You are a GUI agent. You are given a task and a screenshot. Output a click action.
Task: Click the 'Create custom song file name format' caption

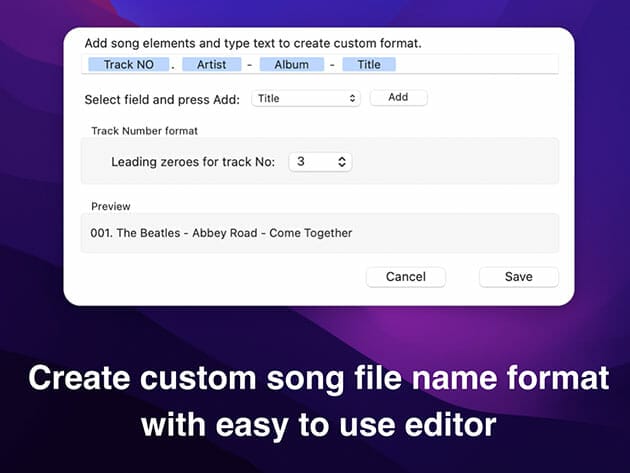tap(318, 379)
